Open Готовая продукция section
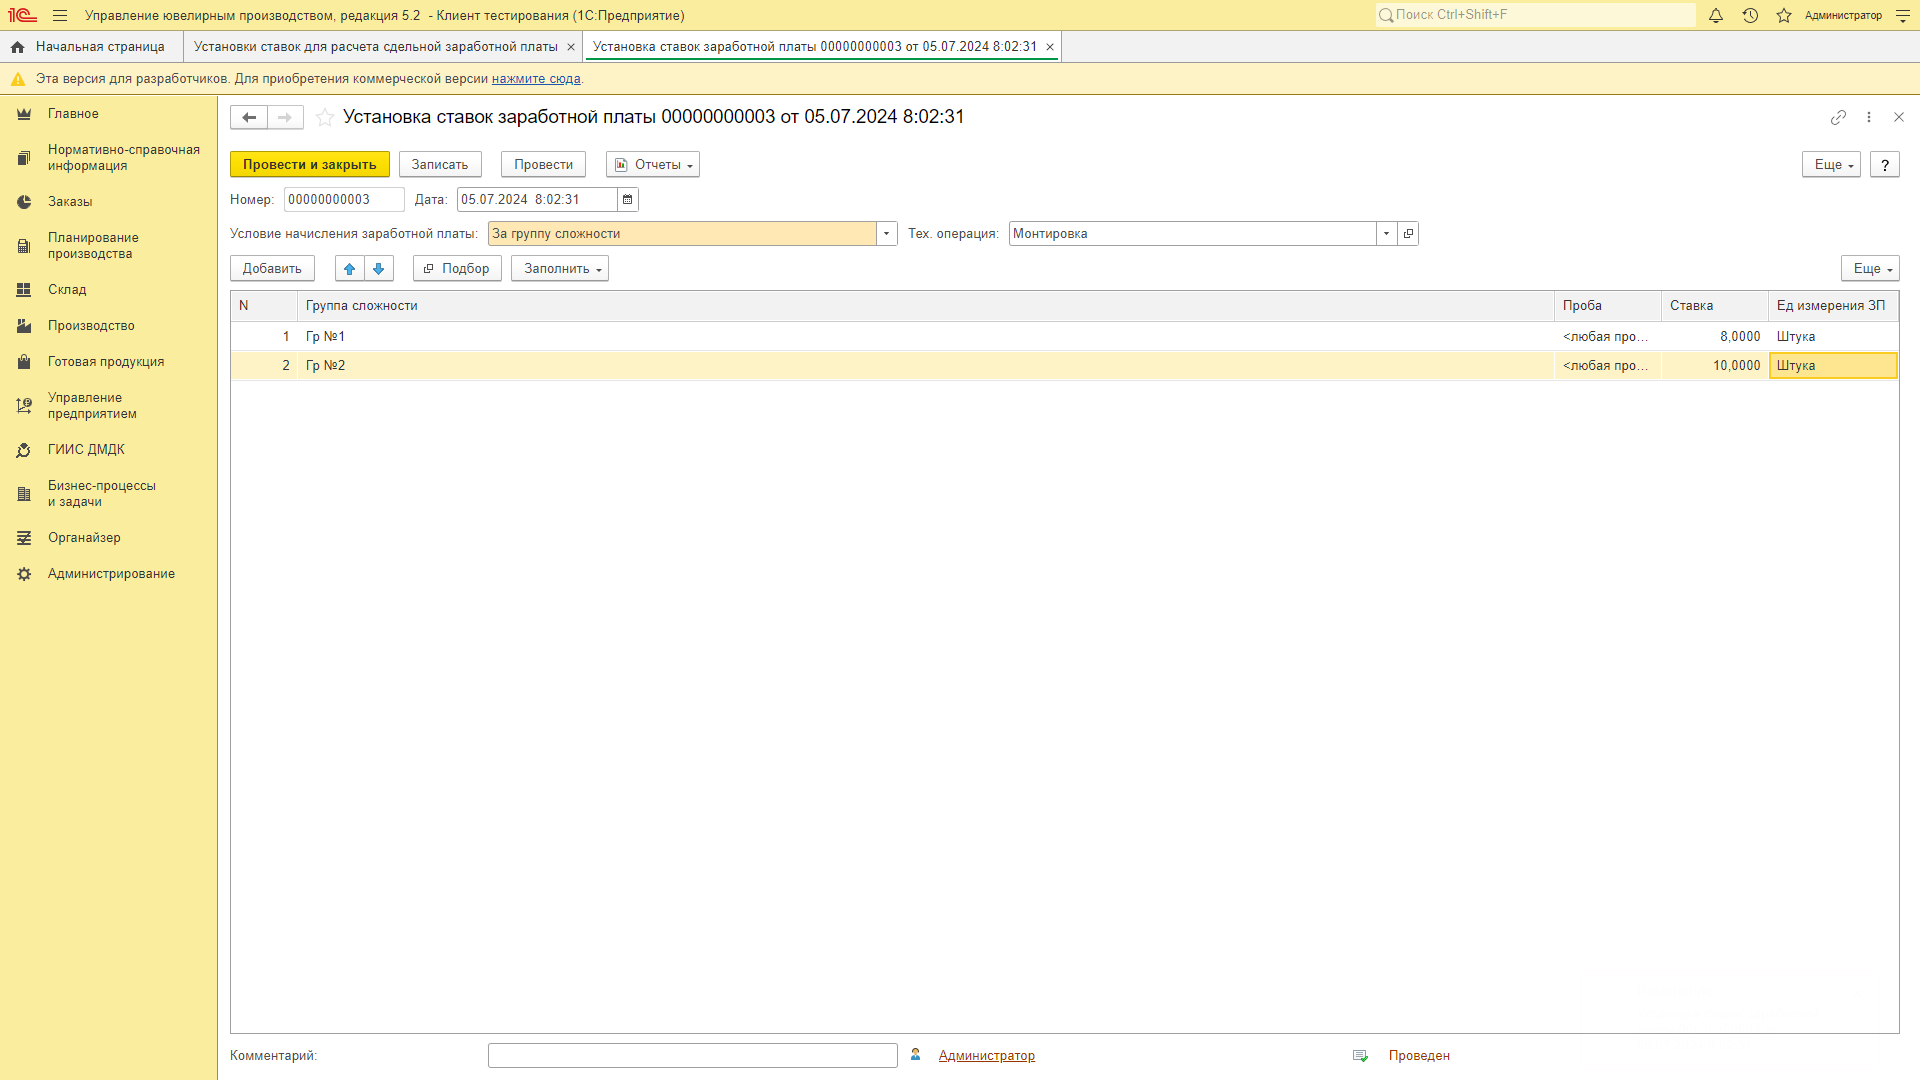Viewport: 1920px width, 1080px height. (x=106, y=362)
